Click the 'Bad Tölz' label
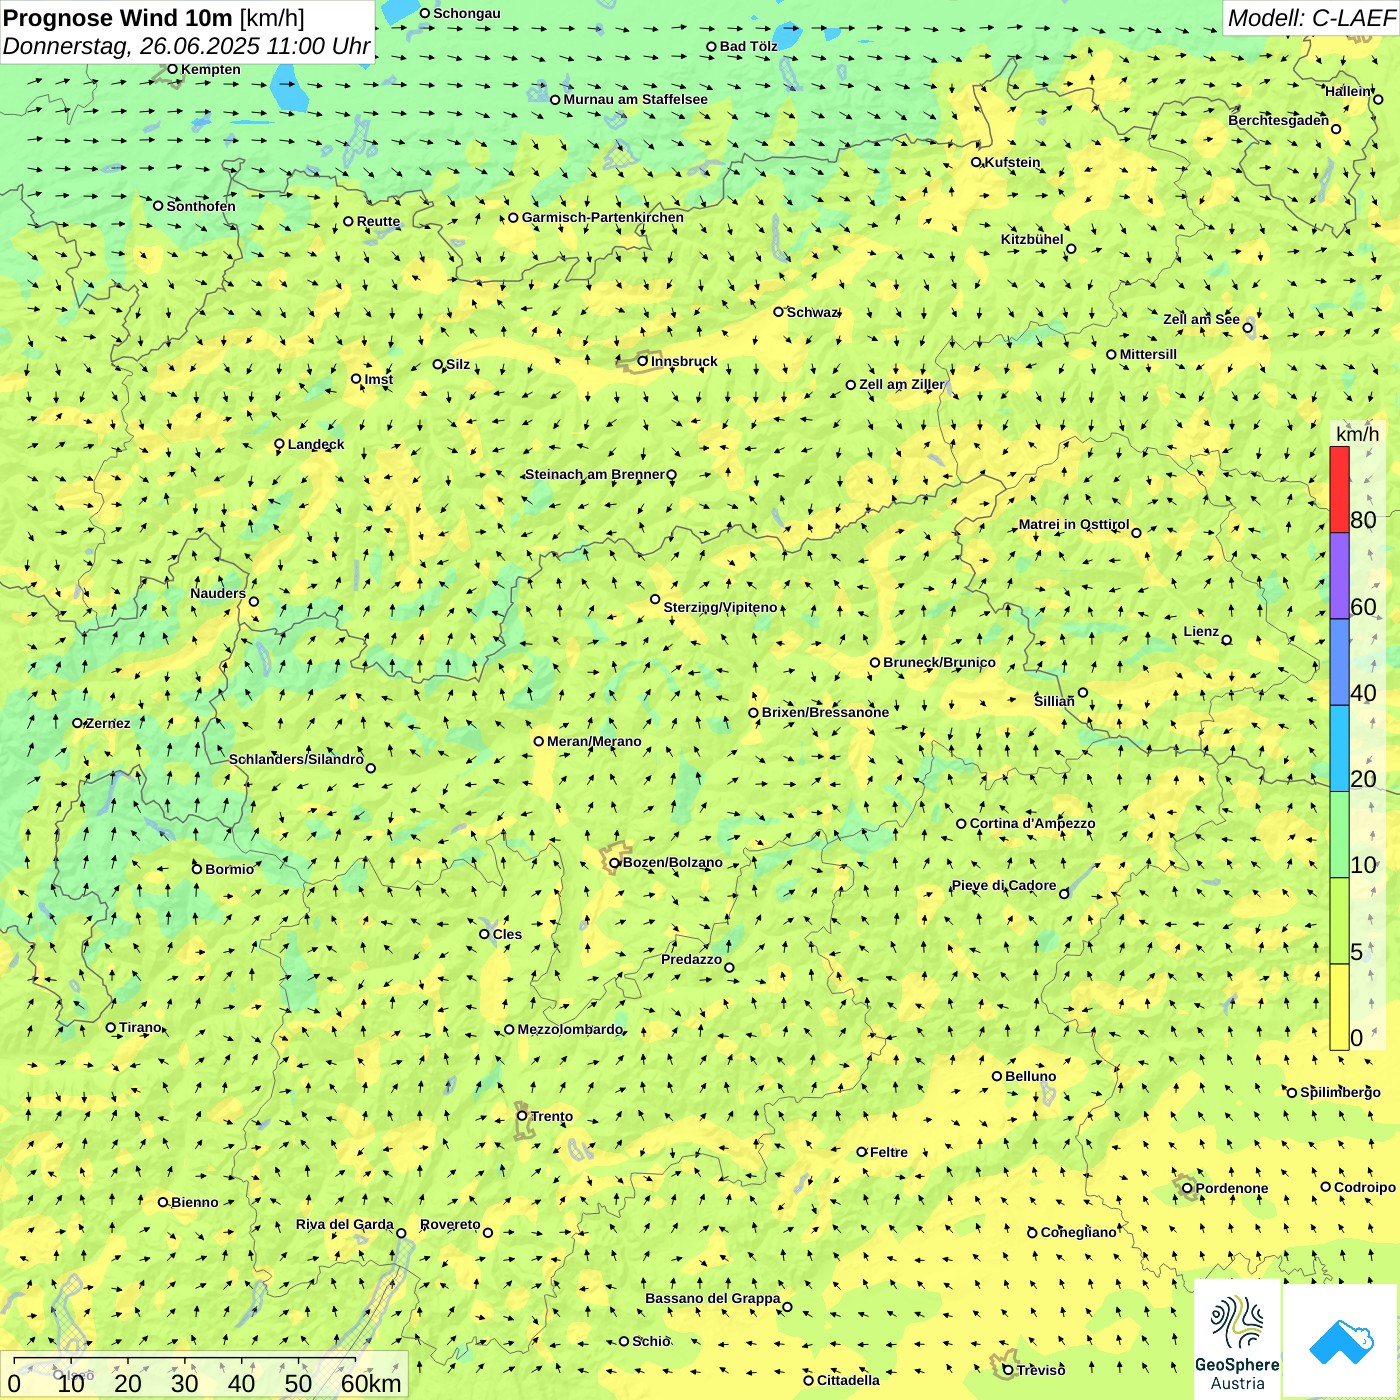Image resolution: width=1400 pixels, height=1400 pixels. pyautogui.click(x=748, y=46)
